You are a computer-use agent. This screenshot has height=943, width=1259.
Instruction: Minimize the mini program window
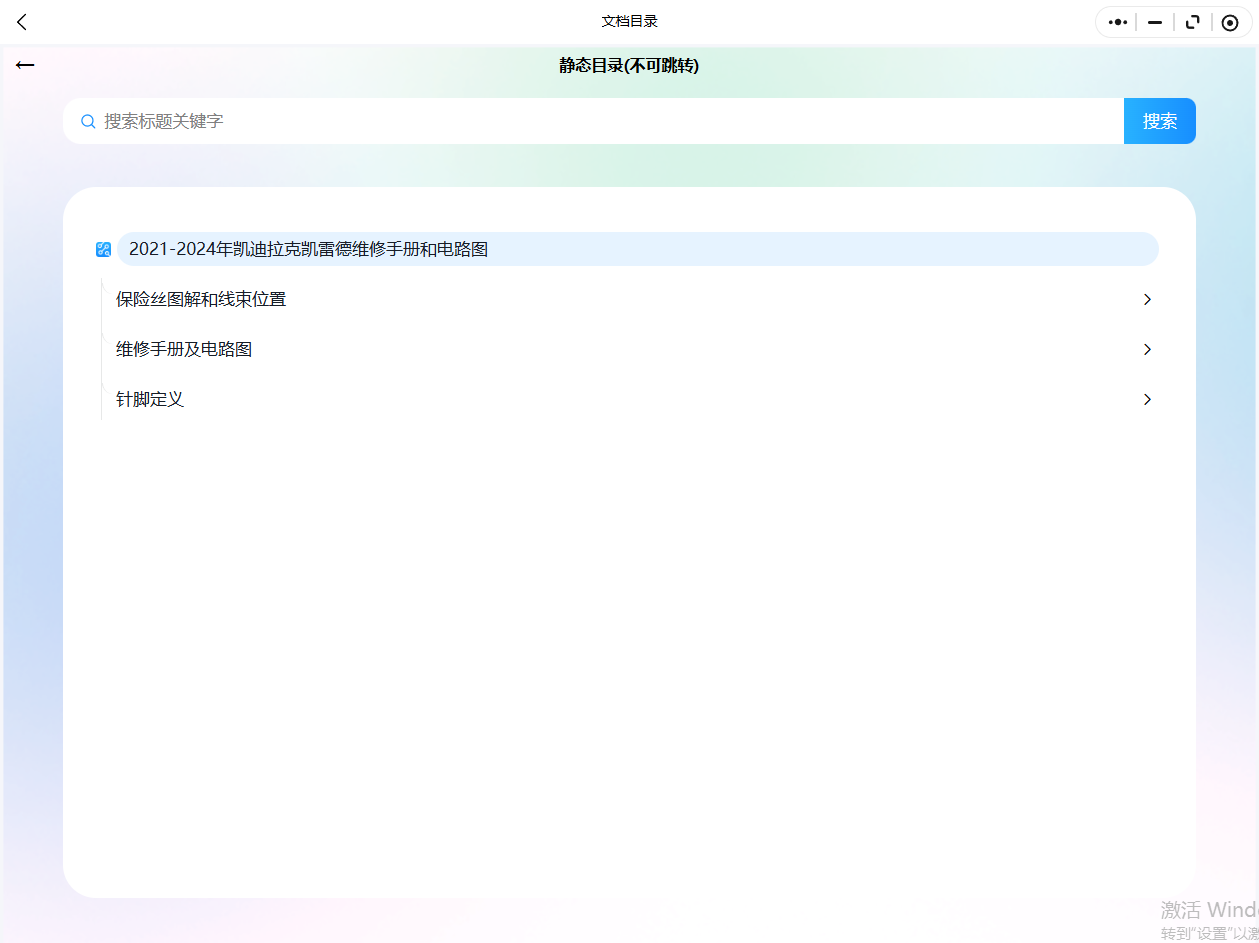[x=1155, y=22]
